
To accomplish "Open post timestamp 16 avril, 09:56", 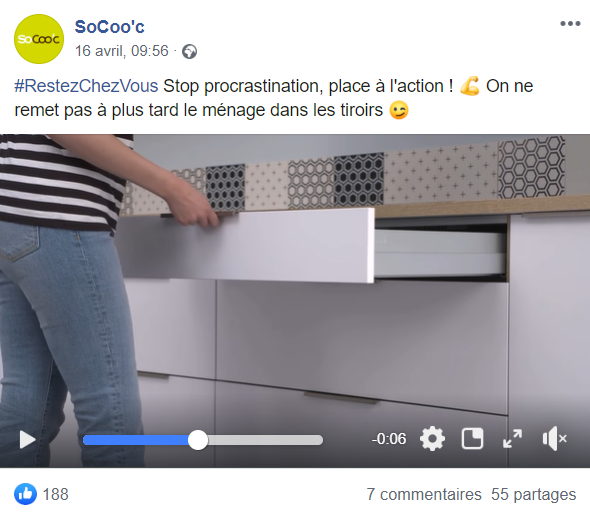I will click(x=122, y=51).
